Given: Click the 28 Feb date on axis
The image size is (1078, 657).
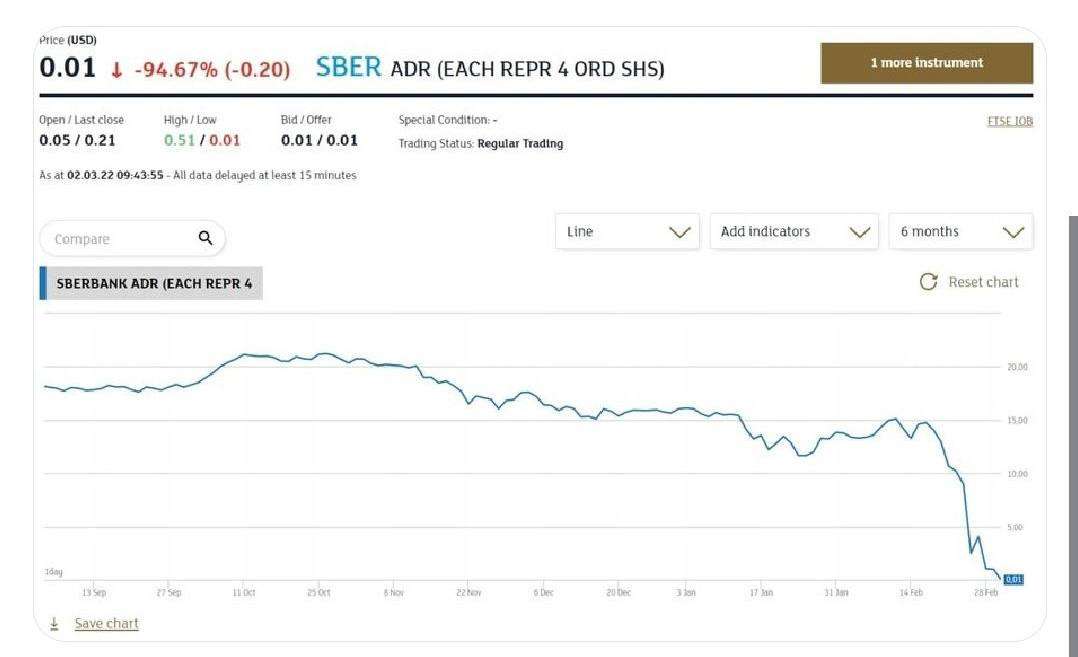Looking at the screenshot, I should coord(987,593).
